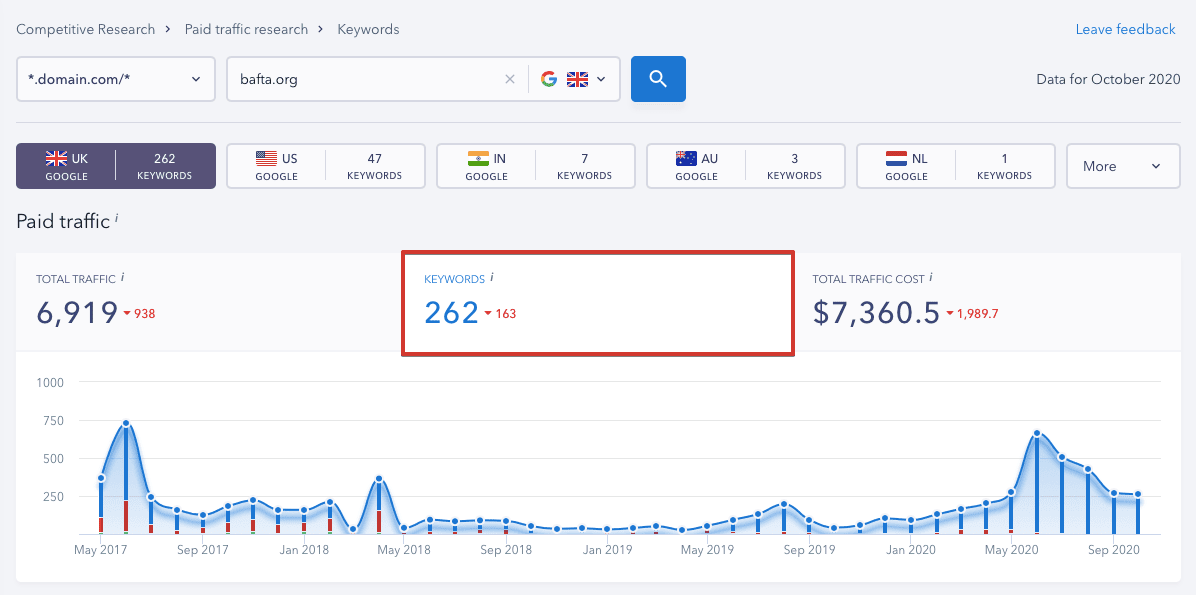Click the "Sep 2018" x-axis label
This screenshot has width=1196, height=595.
(506, 549)
